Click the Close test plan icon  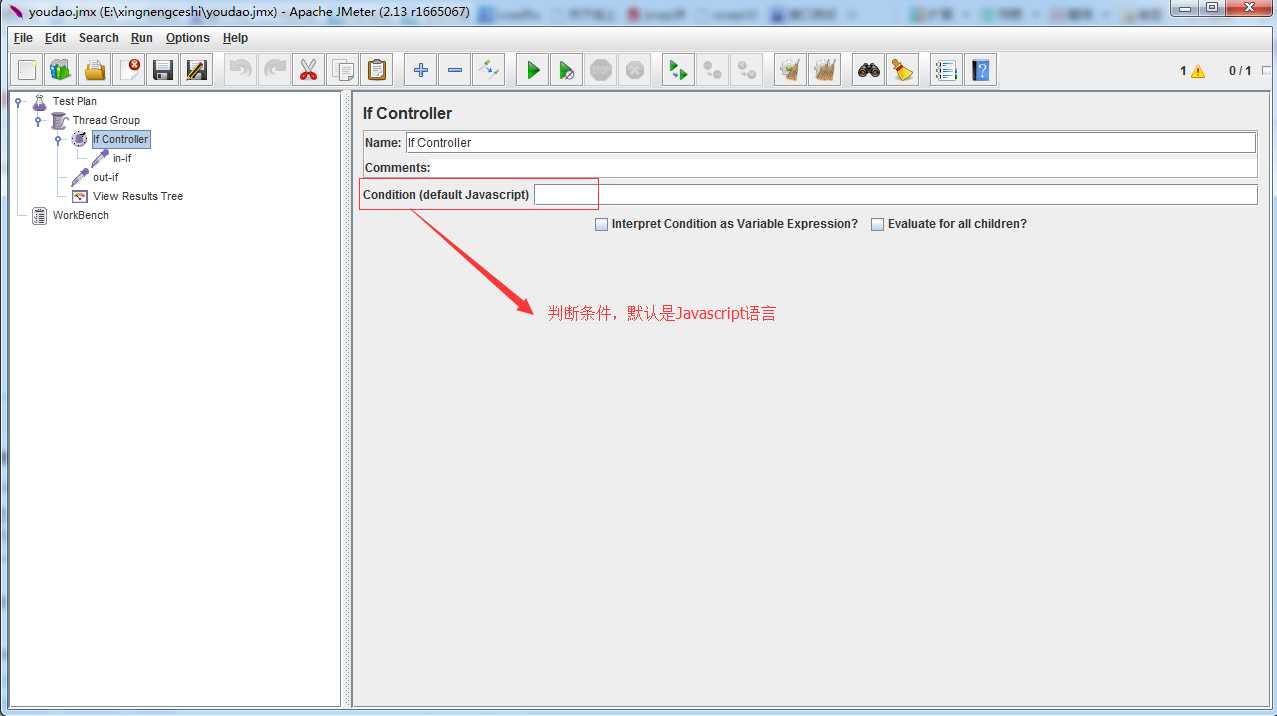(x=129, y=70)
